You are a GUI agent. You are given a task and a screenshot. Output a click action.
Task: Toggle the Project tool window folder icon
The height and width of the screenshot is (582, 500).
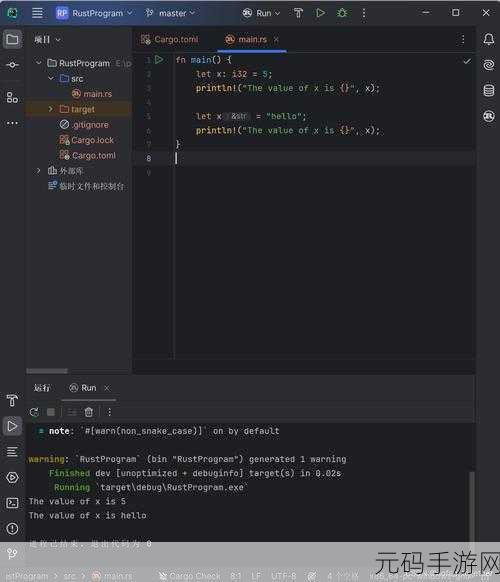[x=12, y=39]
